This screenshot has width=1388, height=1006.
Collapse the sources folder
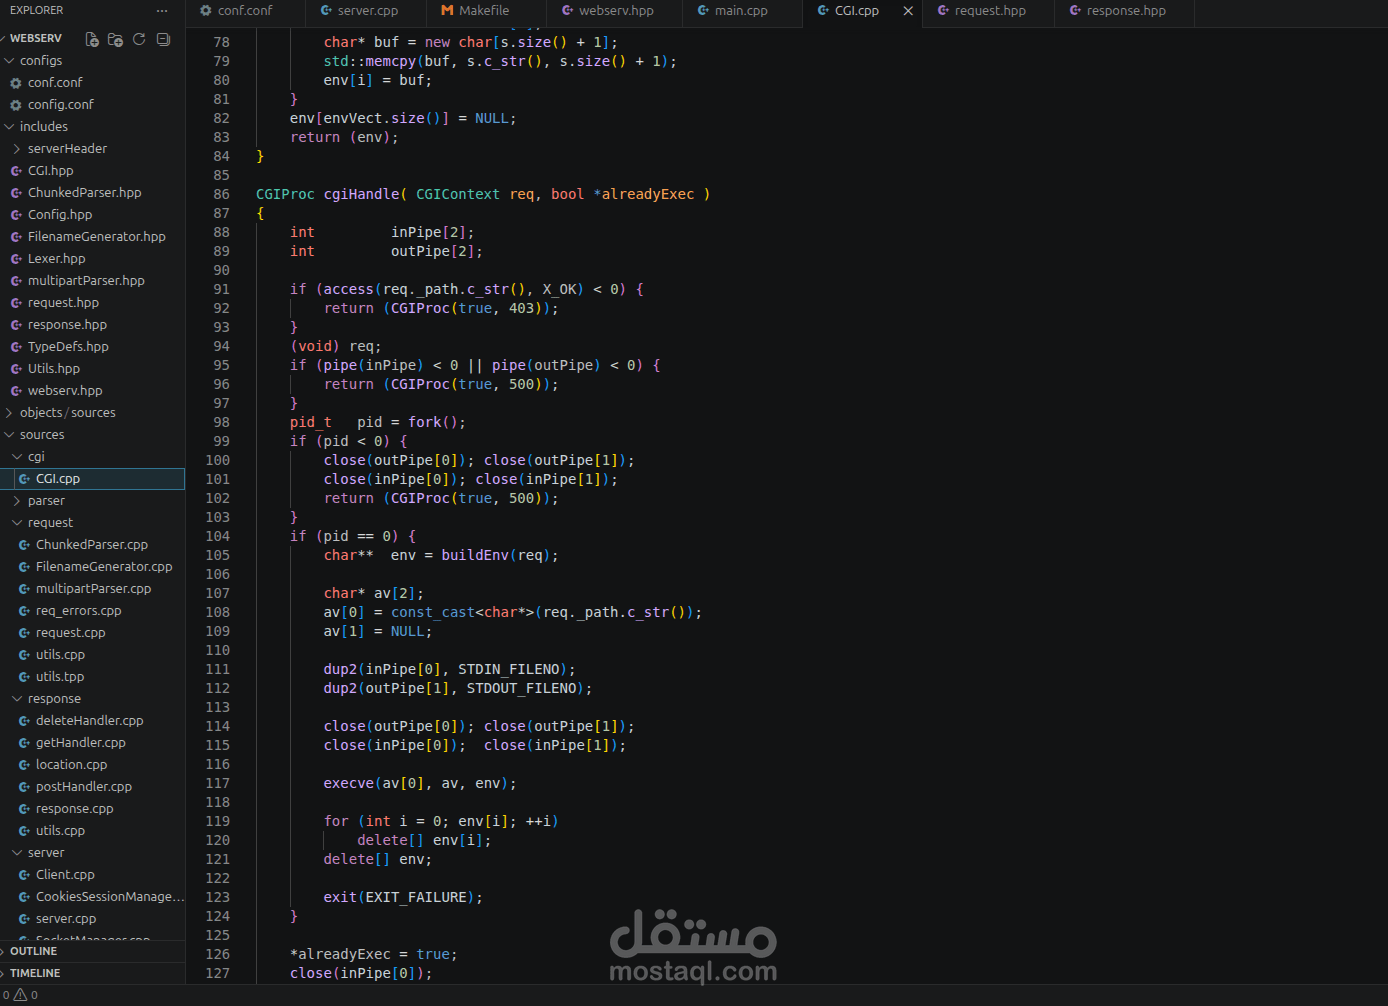41,435
